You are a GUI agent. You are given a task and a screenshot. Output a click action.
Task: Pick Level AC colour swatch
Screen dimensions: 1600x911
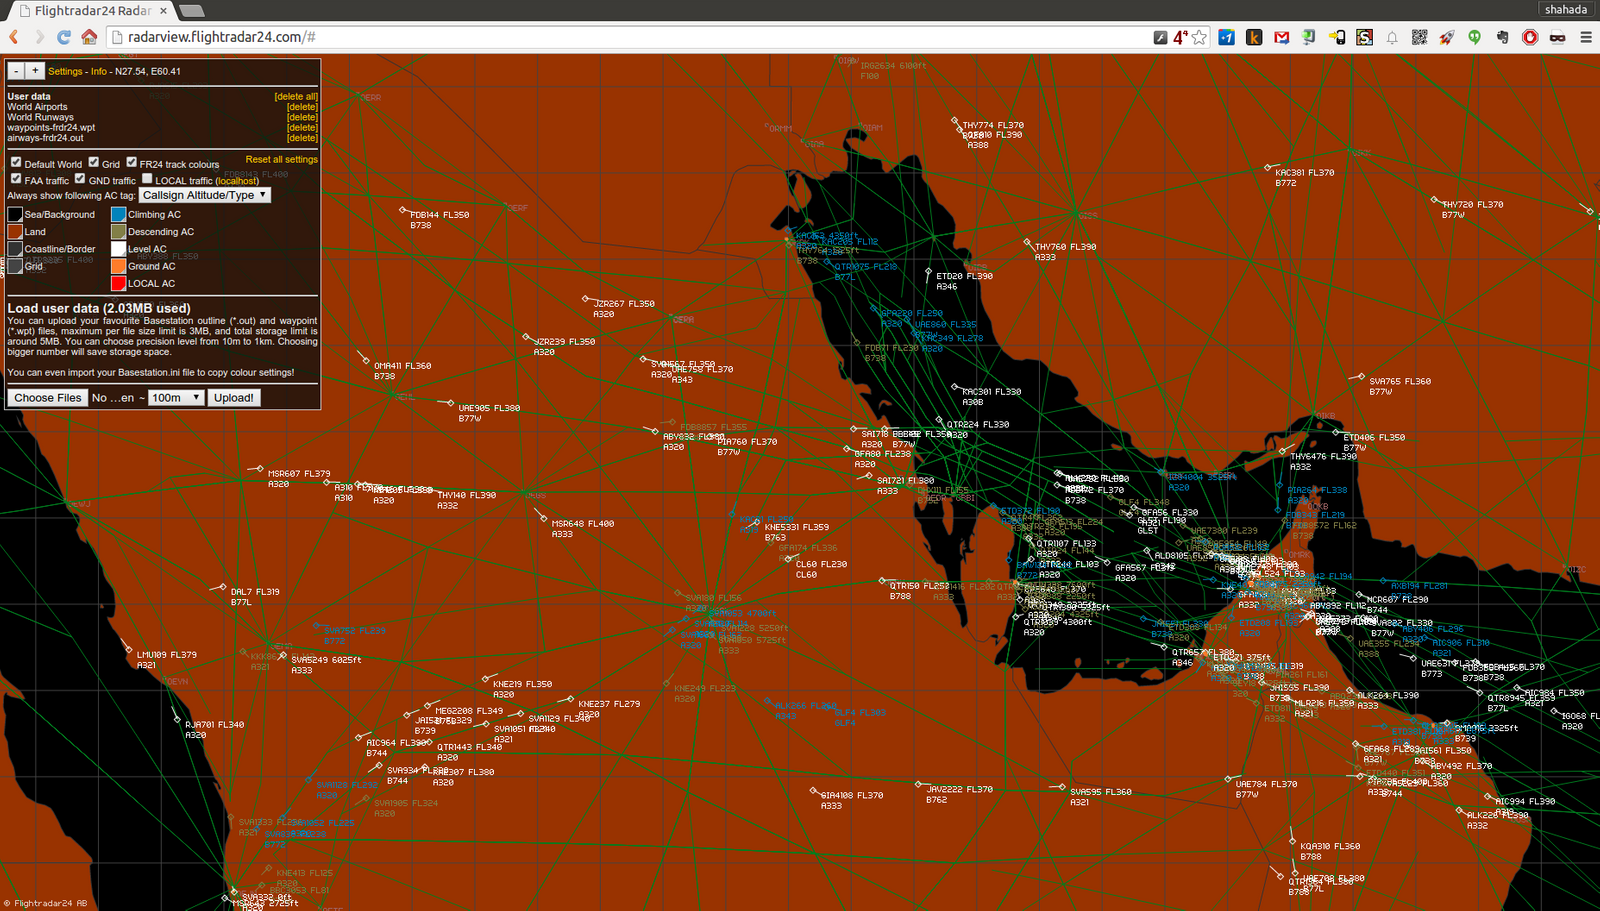pyautogui.click(x=118, y=249)
